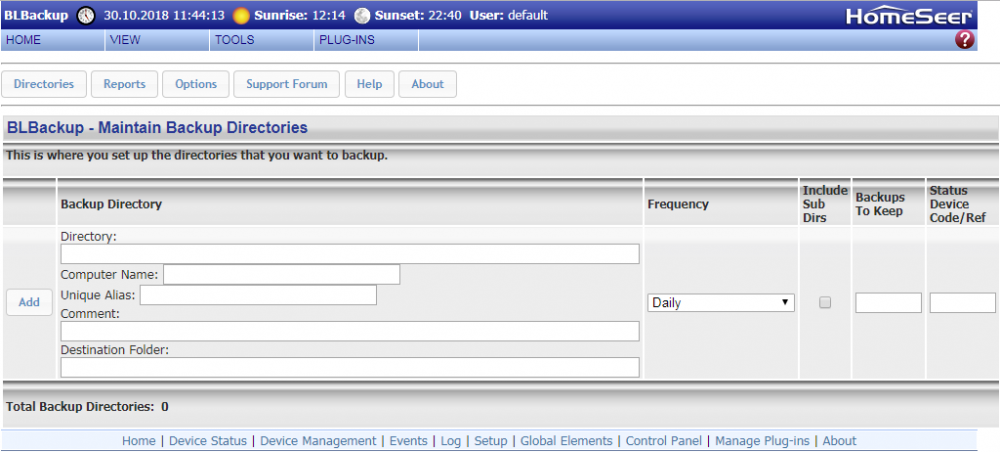Go to Device Management footer link

coord(318,441)
